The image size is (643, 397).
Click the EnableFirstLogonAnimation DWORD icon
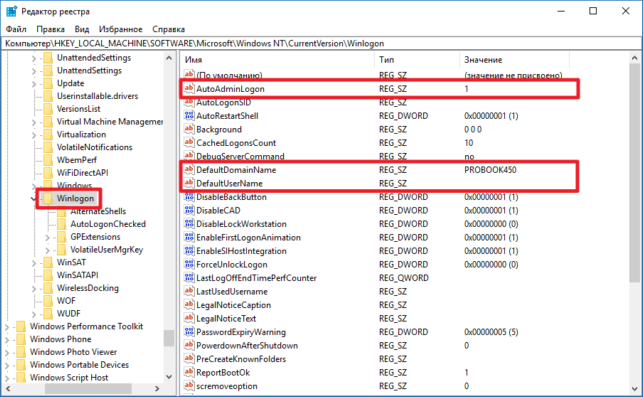click(189, 237)
